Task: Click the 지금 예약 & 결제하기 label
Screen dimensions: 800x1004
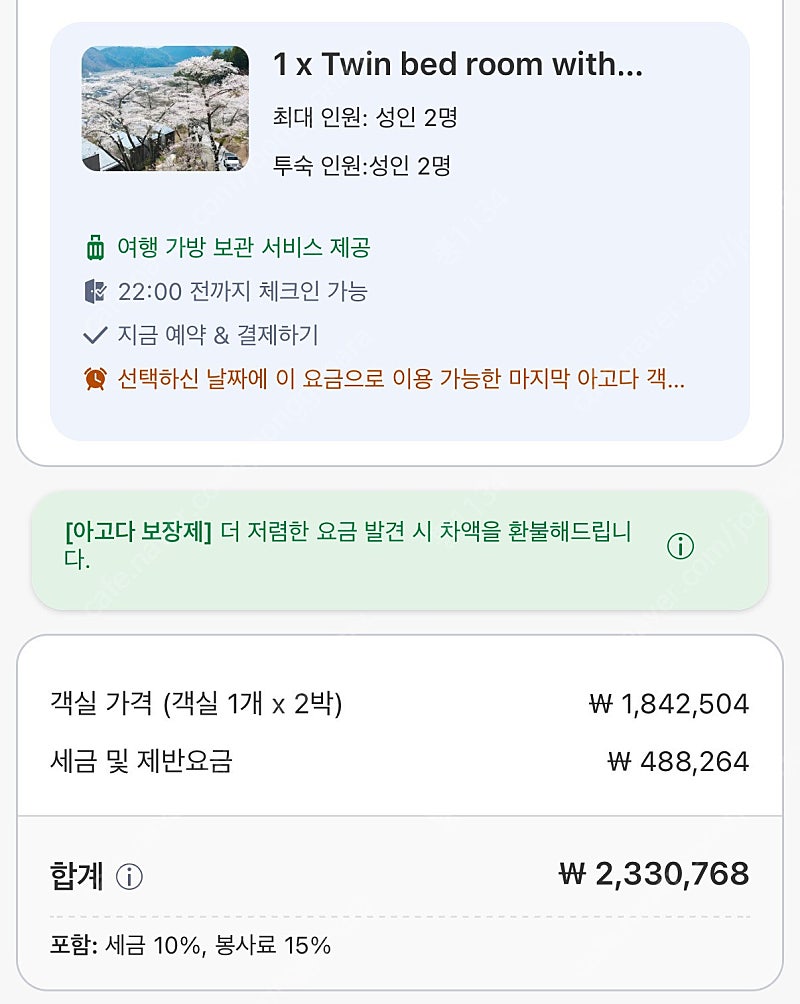Action: click(x=218, y=335)
